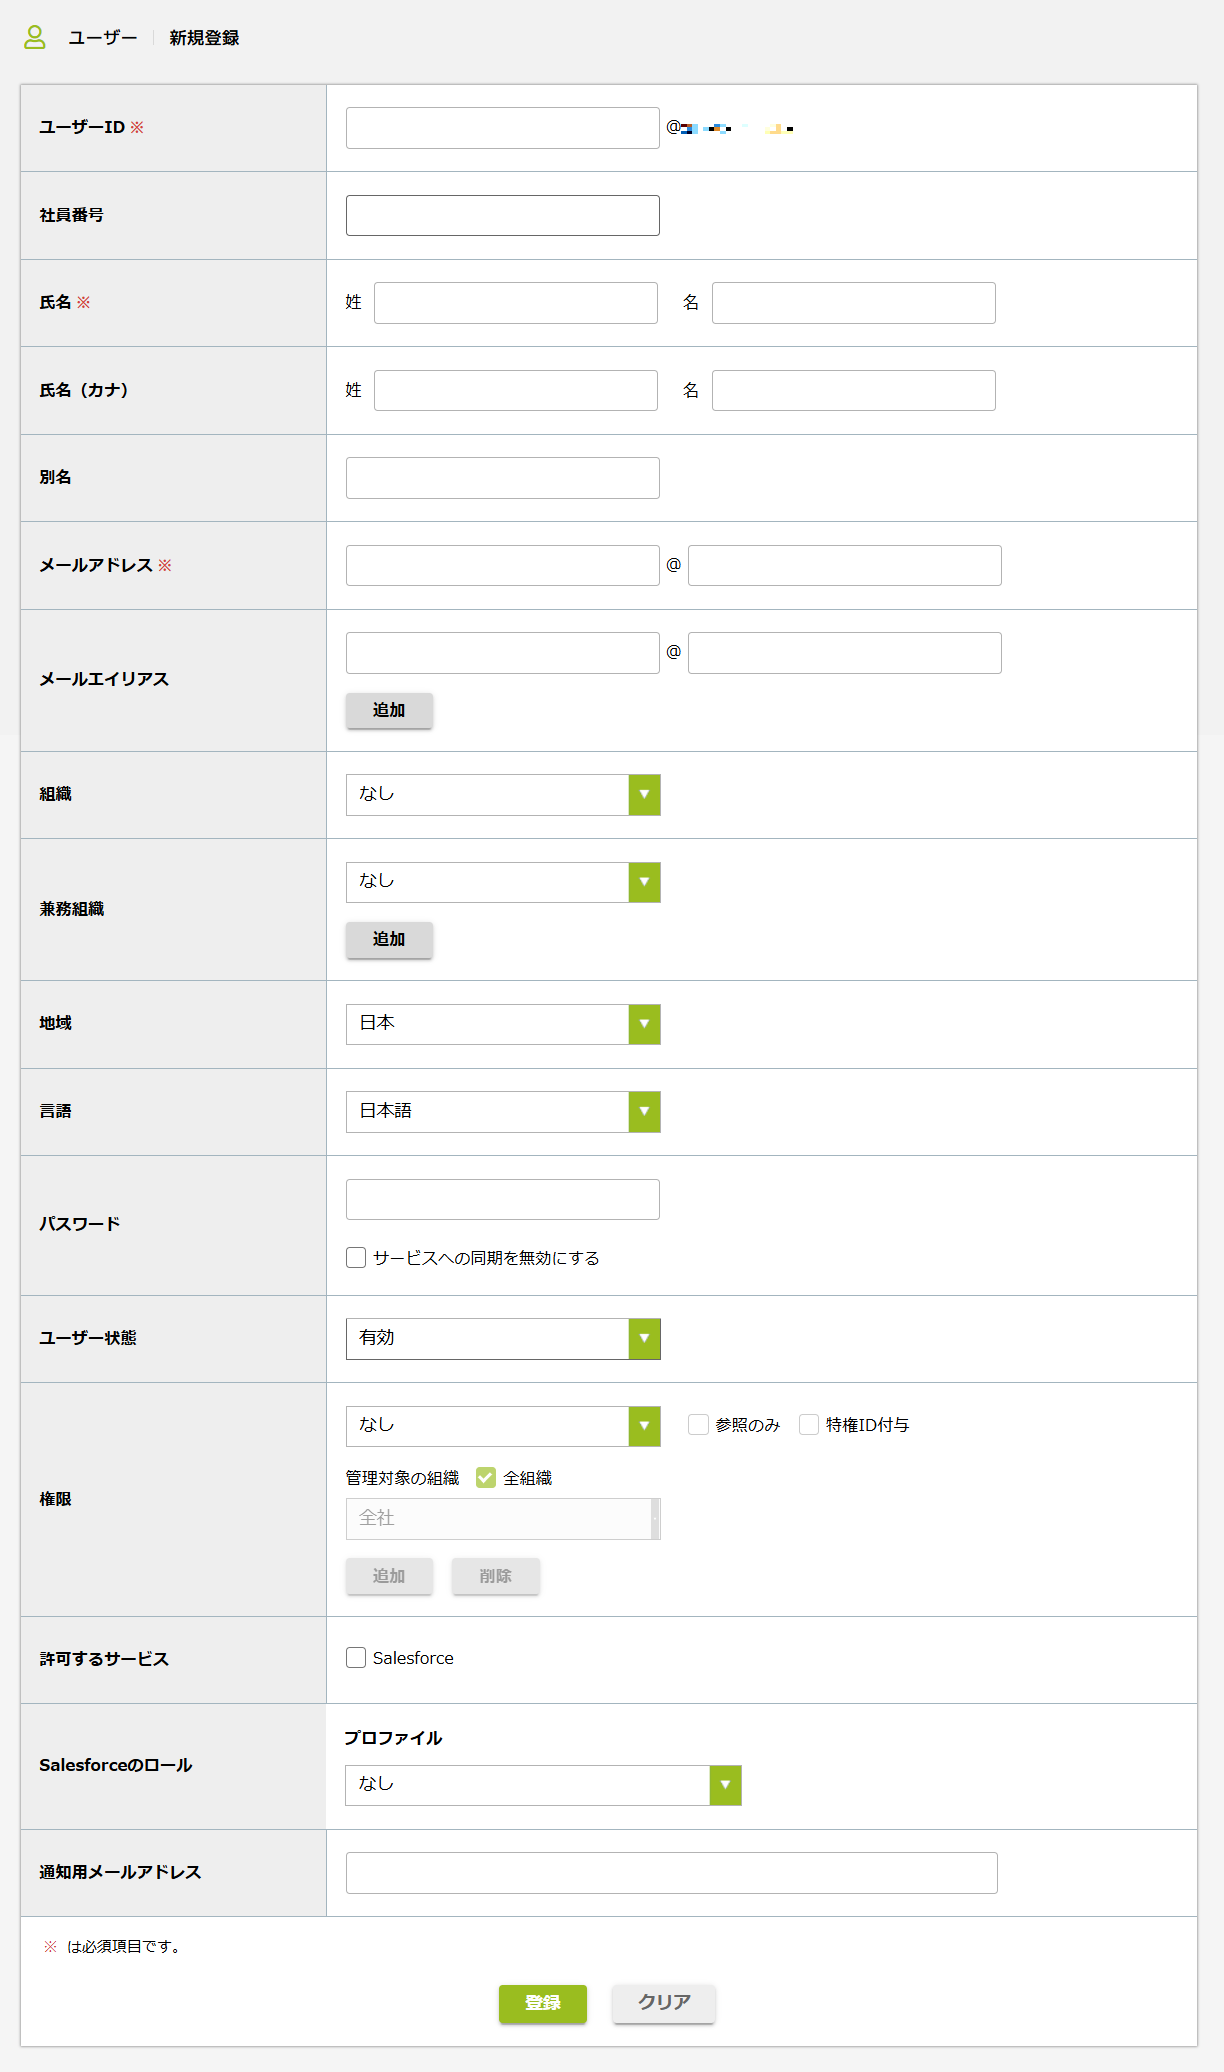
Task: Click the クリア button
Action: click(x=664, y=2003)
